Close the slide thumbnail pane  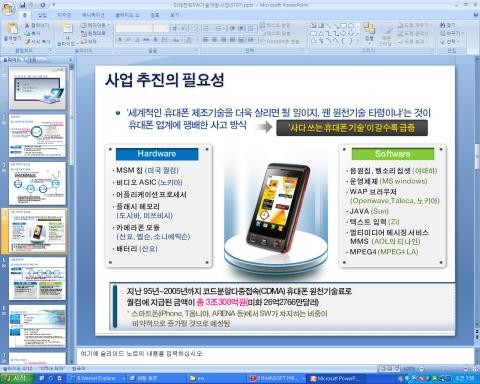[71, 60]
